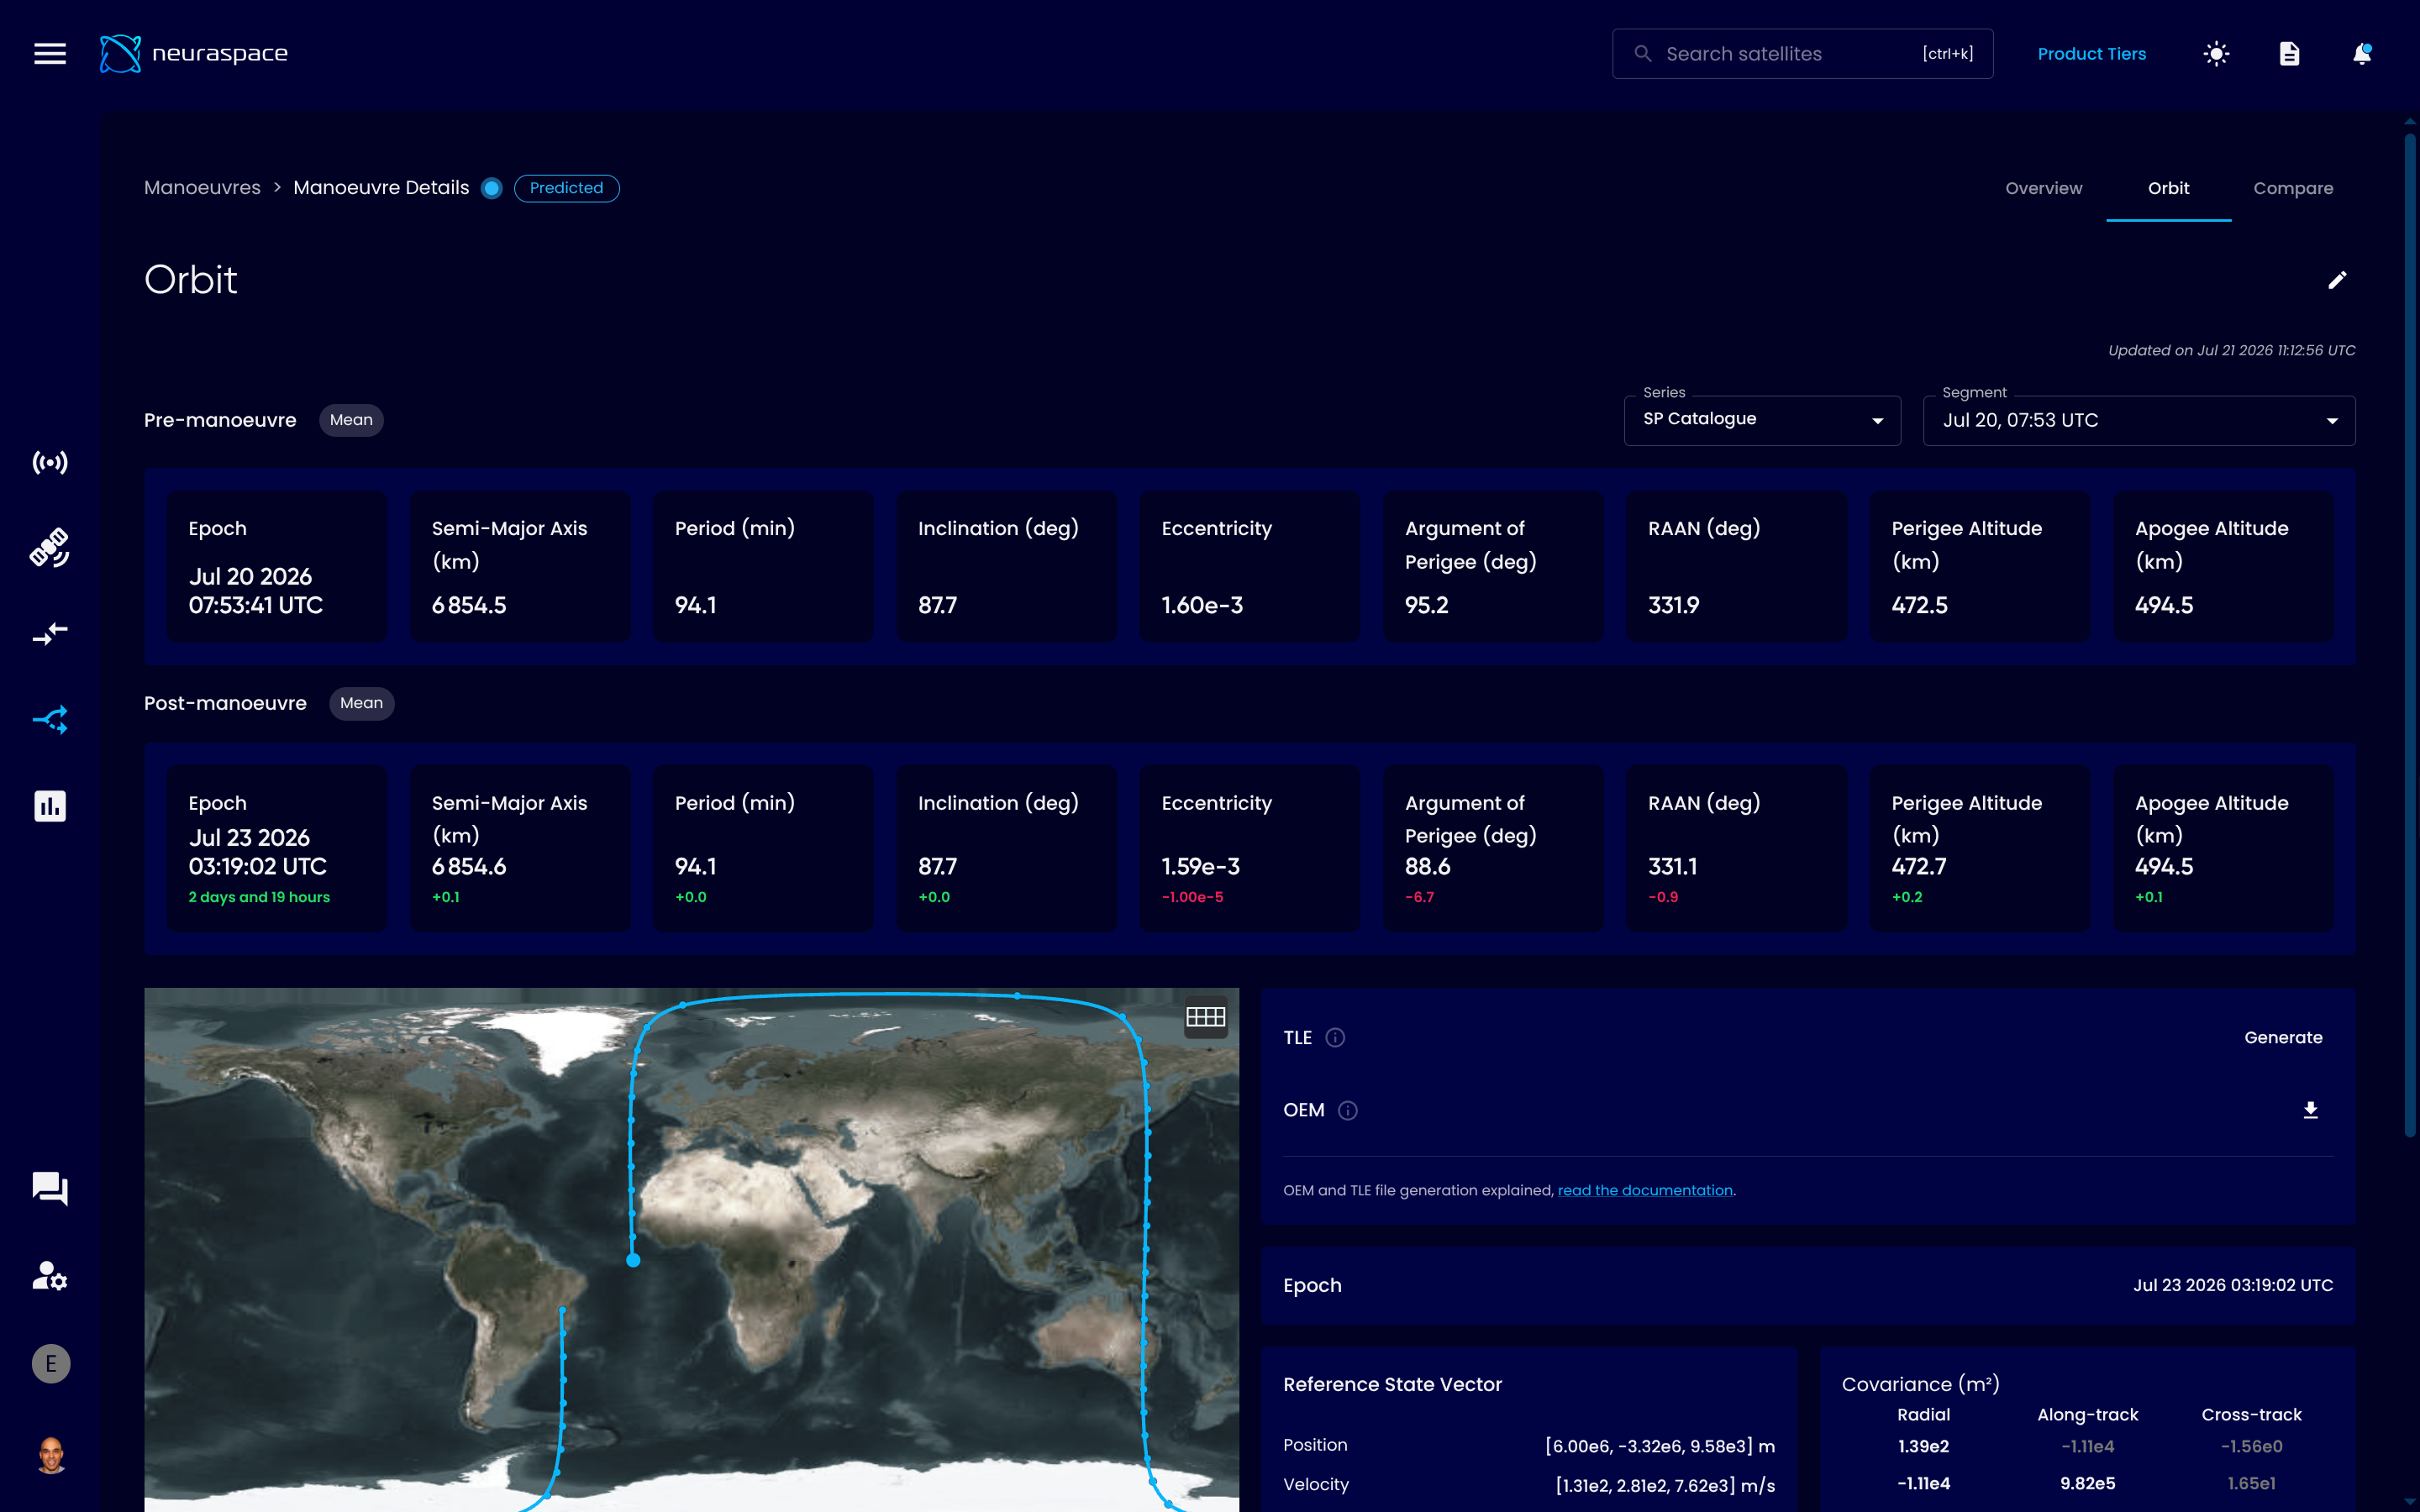Go back via Manoeuvres breadcrumb
This screenshot has height=1512, width=2420.
pos(202,188)
